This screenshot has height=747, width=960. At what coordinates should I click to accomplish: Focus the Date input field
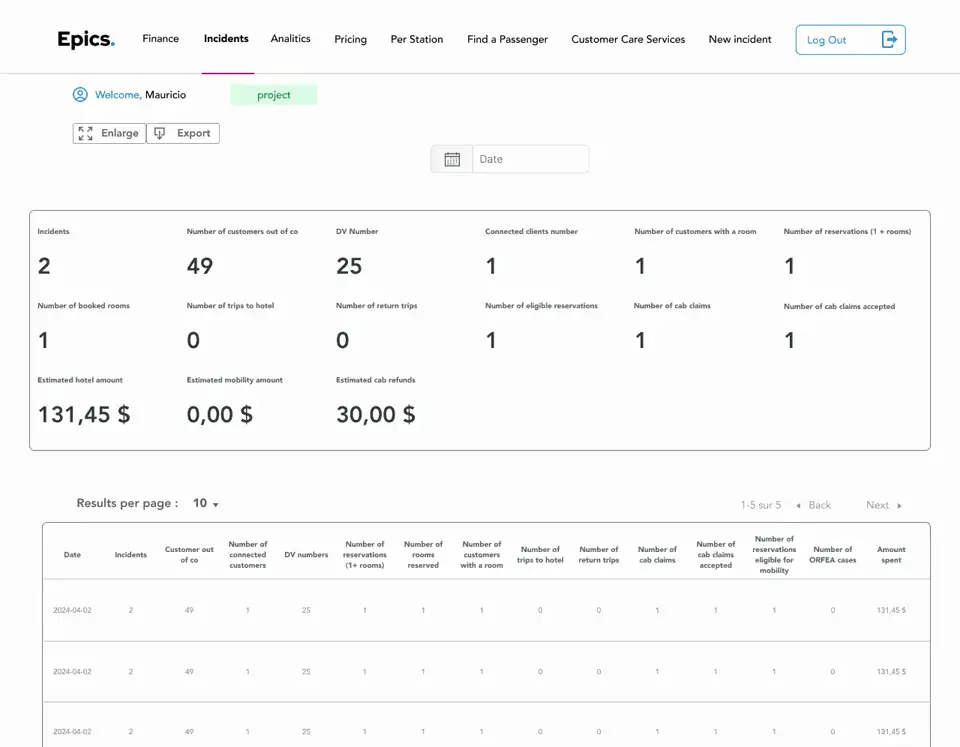point(530,159)
